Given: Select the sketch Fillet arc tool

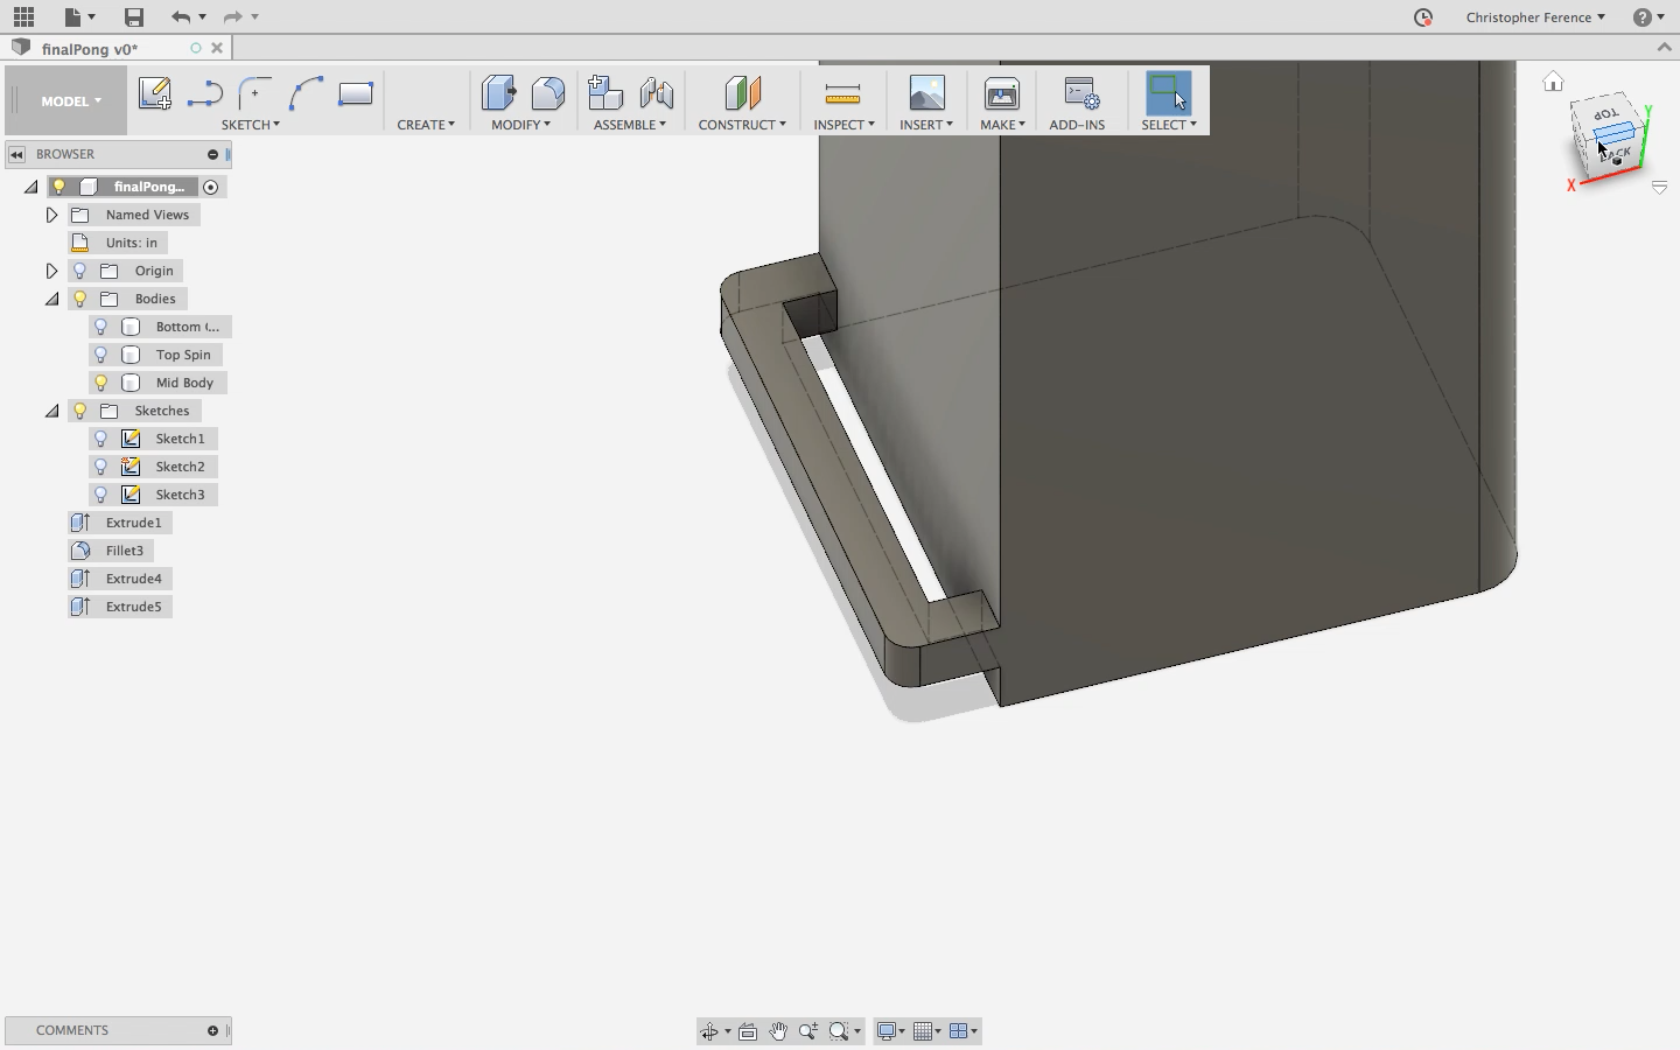Looking at the screenshot, I should coord(255,94).
